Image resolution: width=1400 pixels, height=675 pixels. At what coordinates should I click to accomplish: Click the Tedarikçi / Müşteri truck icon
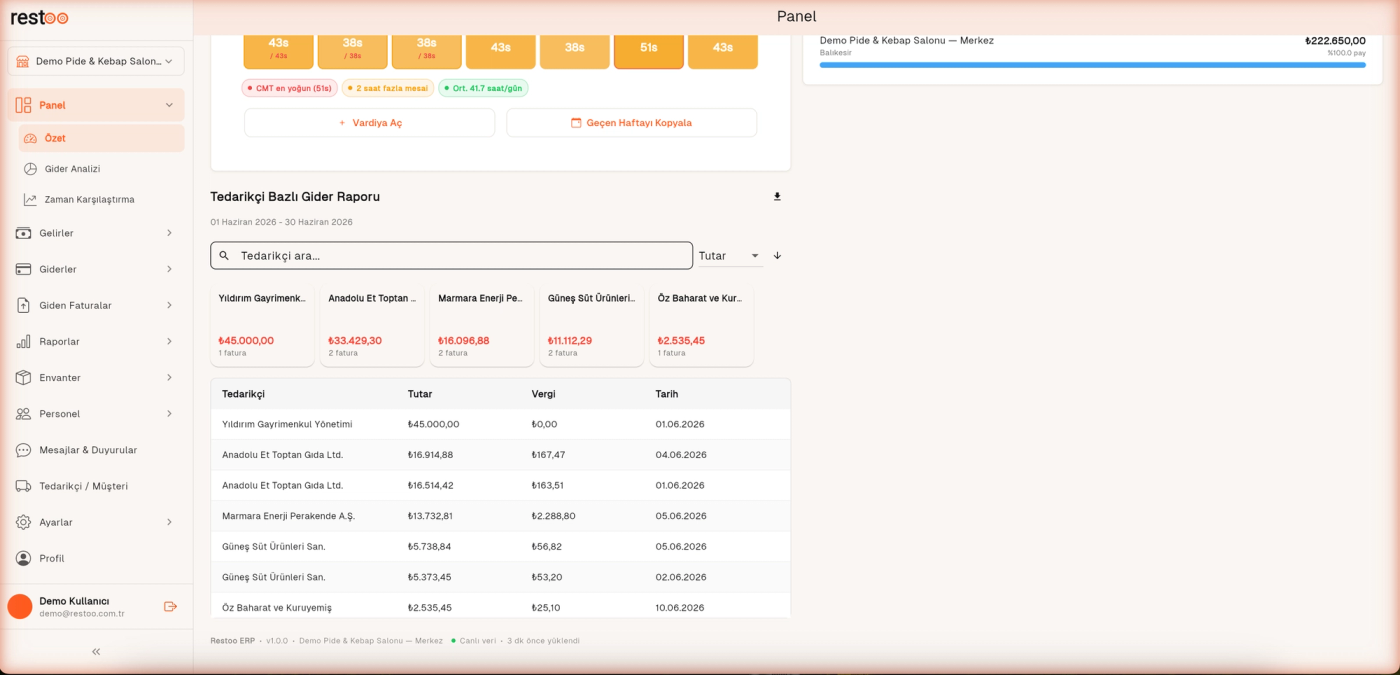click(23, 486)
